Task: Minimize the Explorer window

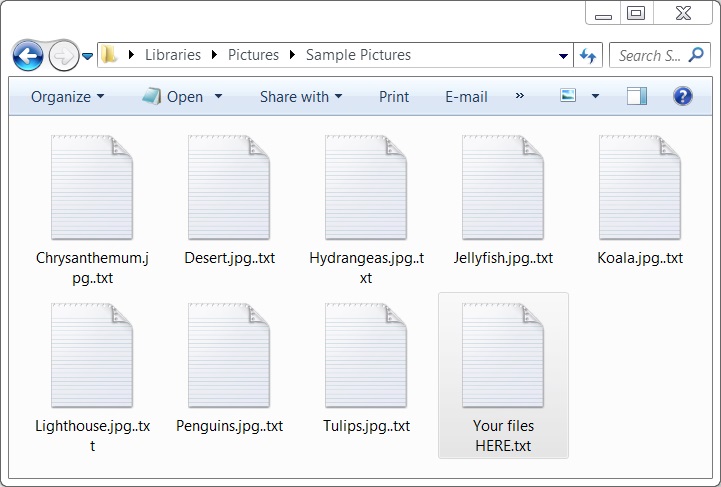Action: (603, 13)
